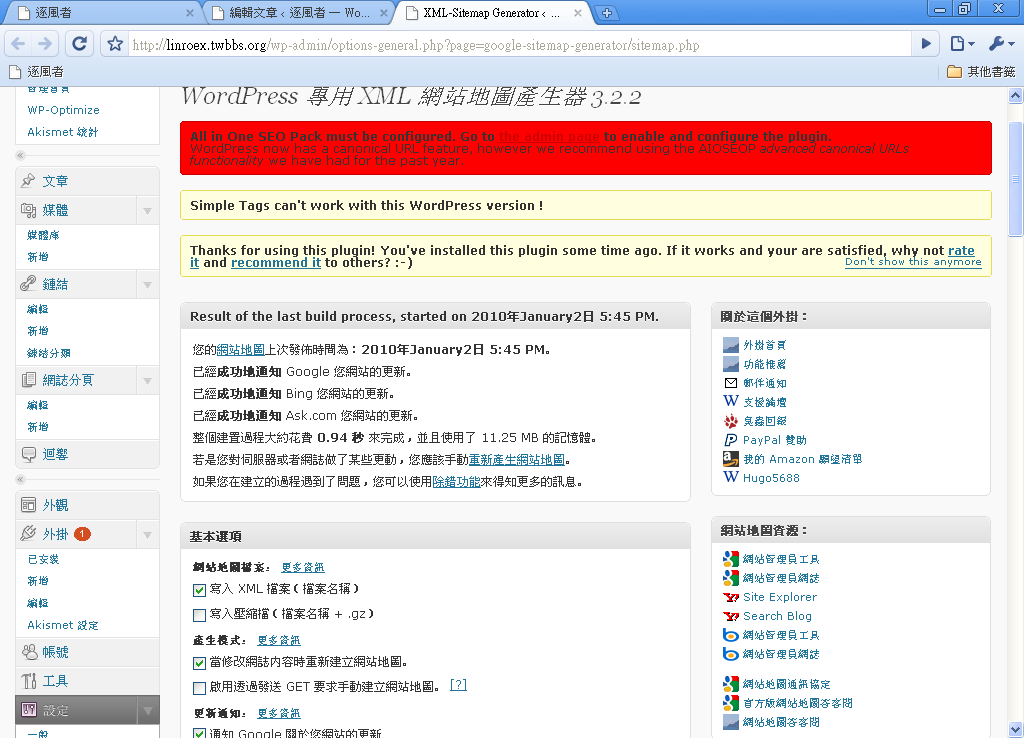
Task: Toggle 當修改網誌內容時重新建立網站地圖 checkbox
Action: [x=200, y=664]
